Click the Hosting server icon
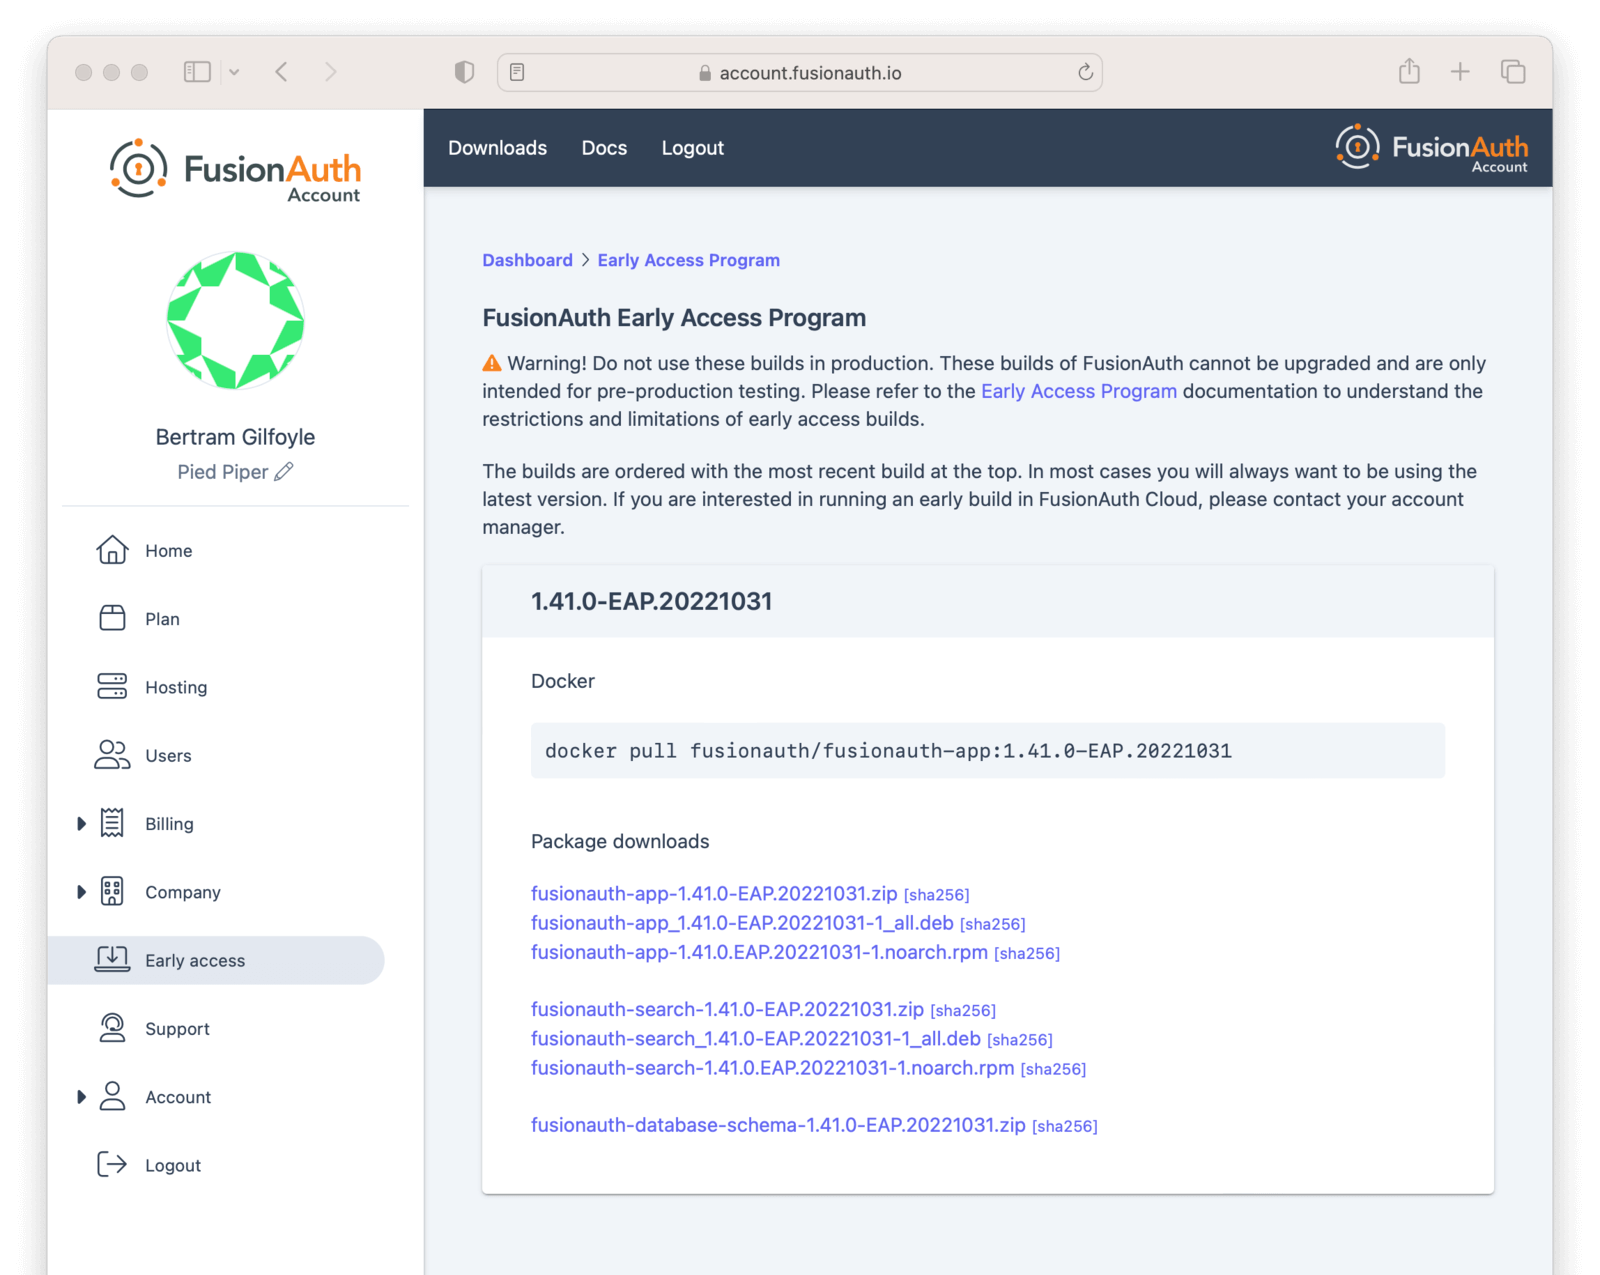This screenshot has height=1275, width=1600. (x=112, y=686)
